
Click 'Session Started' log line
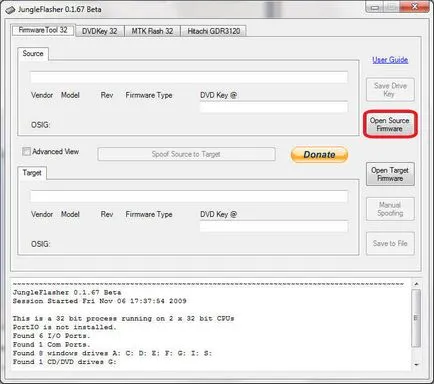click(99, 301)
